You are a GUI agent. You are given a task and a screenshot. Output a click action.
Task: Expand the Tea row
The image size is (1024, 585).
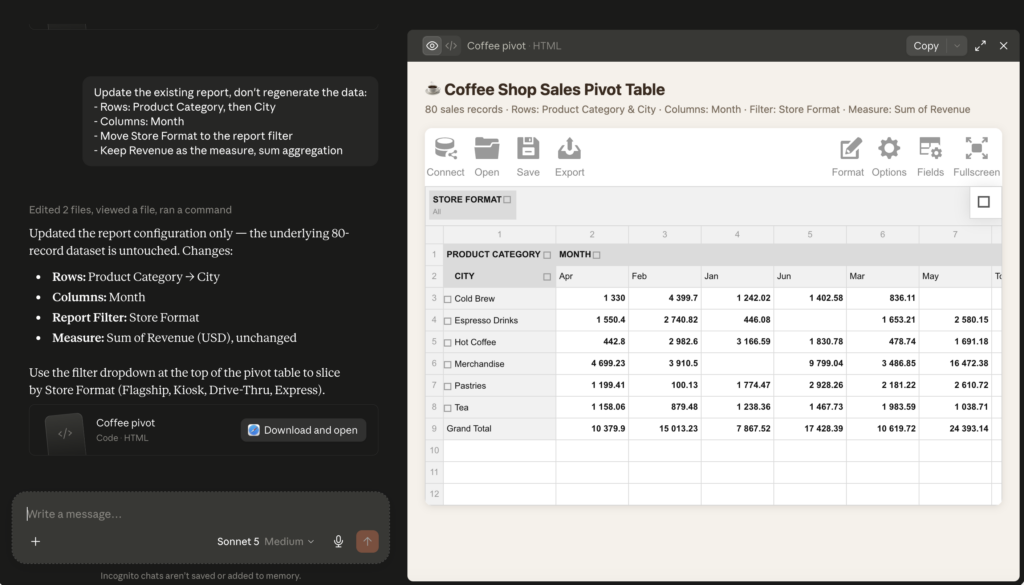[x=448, y=408]
